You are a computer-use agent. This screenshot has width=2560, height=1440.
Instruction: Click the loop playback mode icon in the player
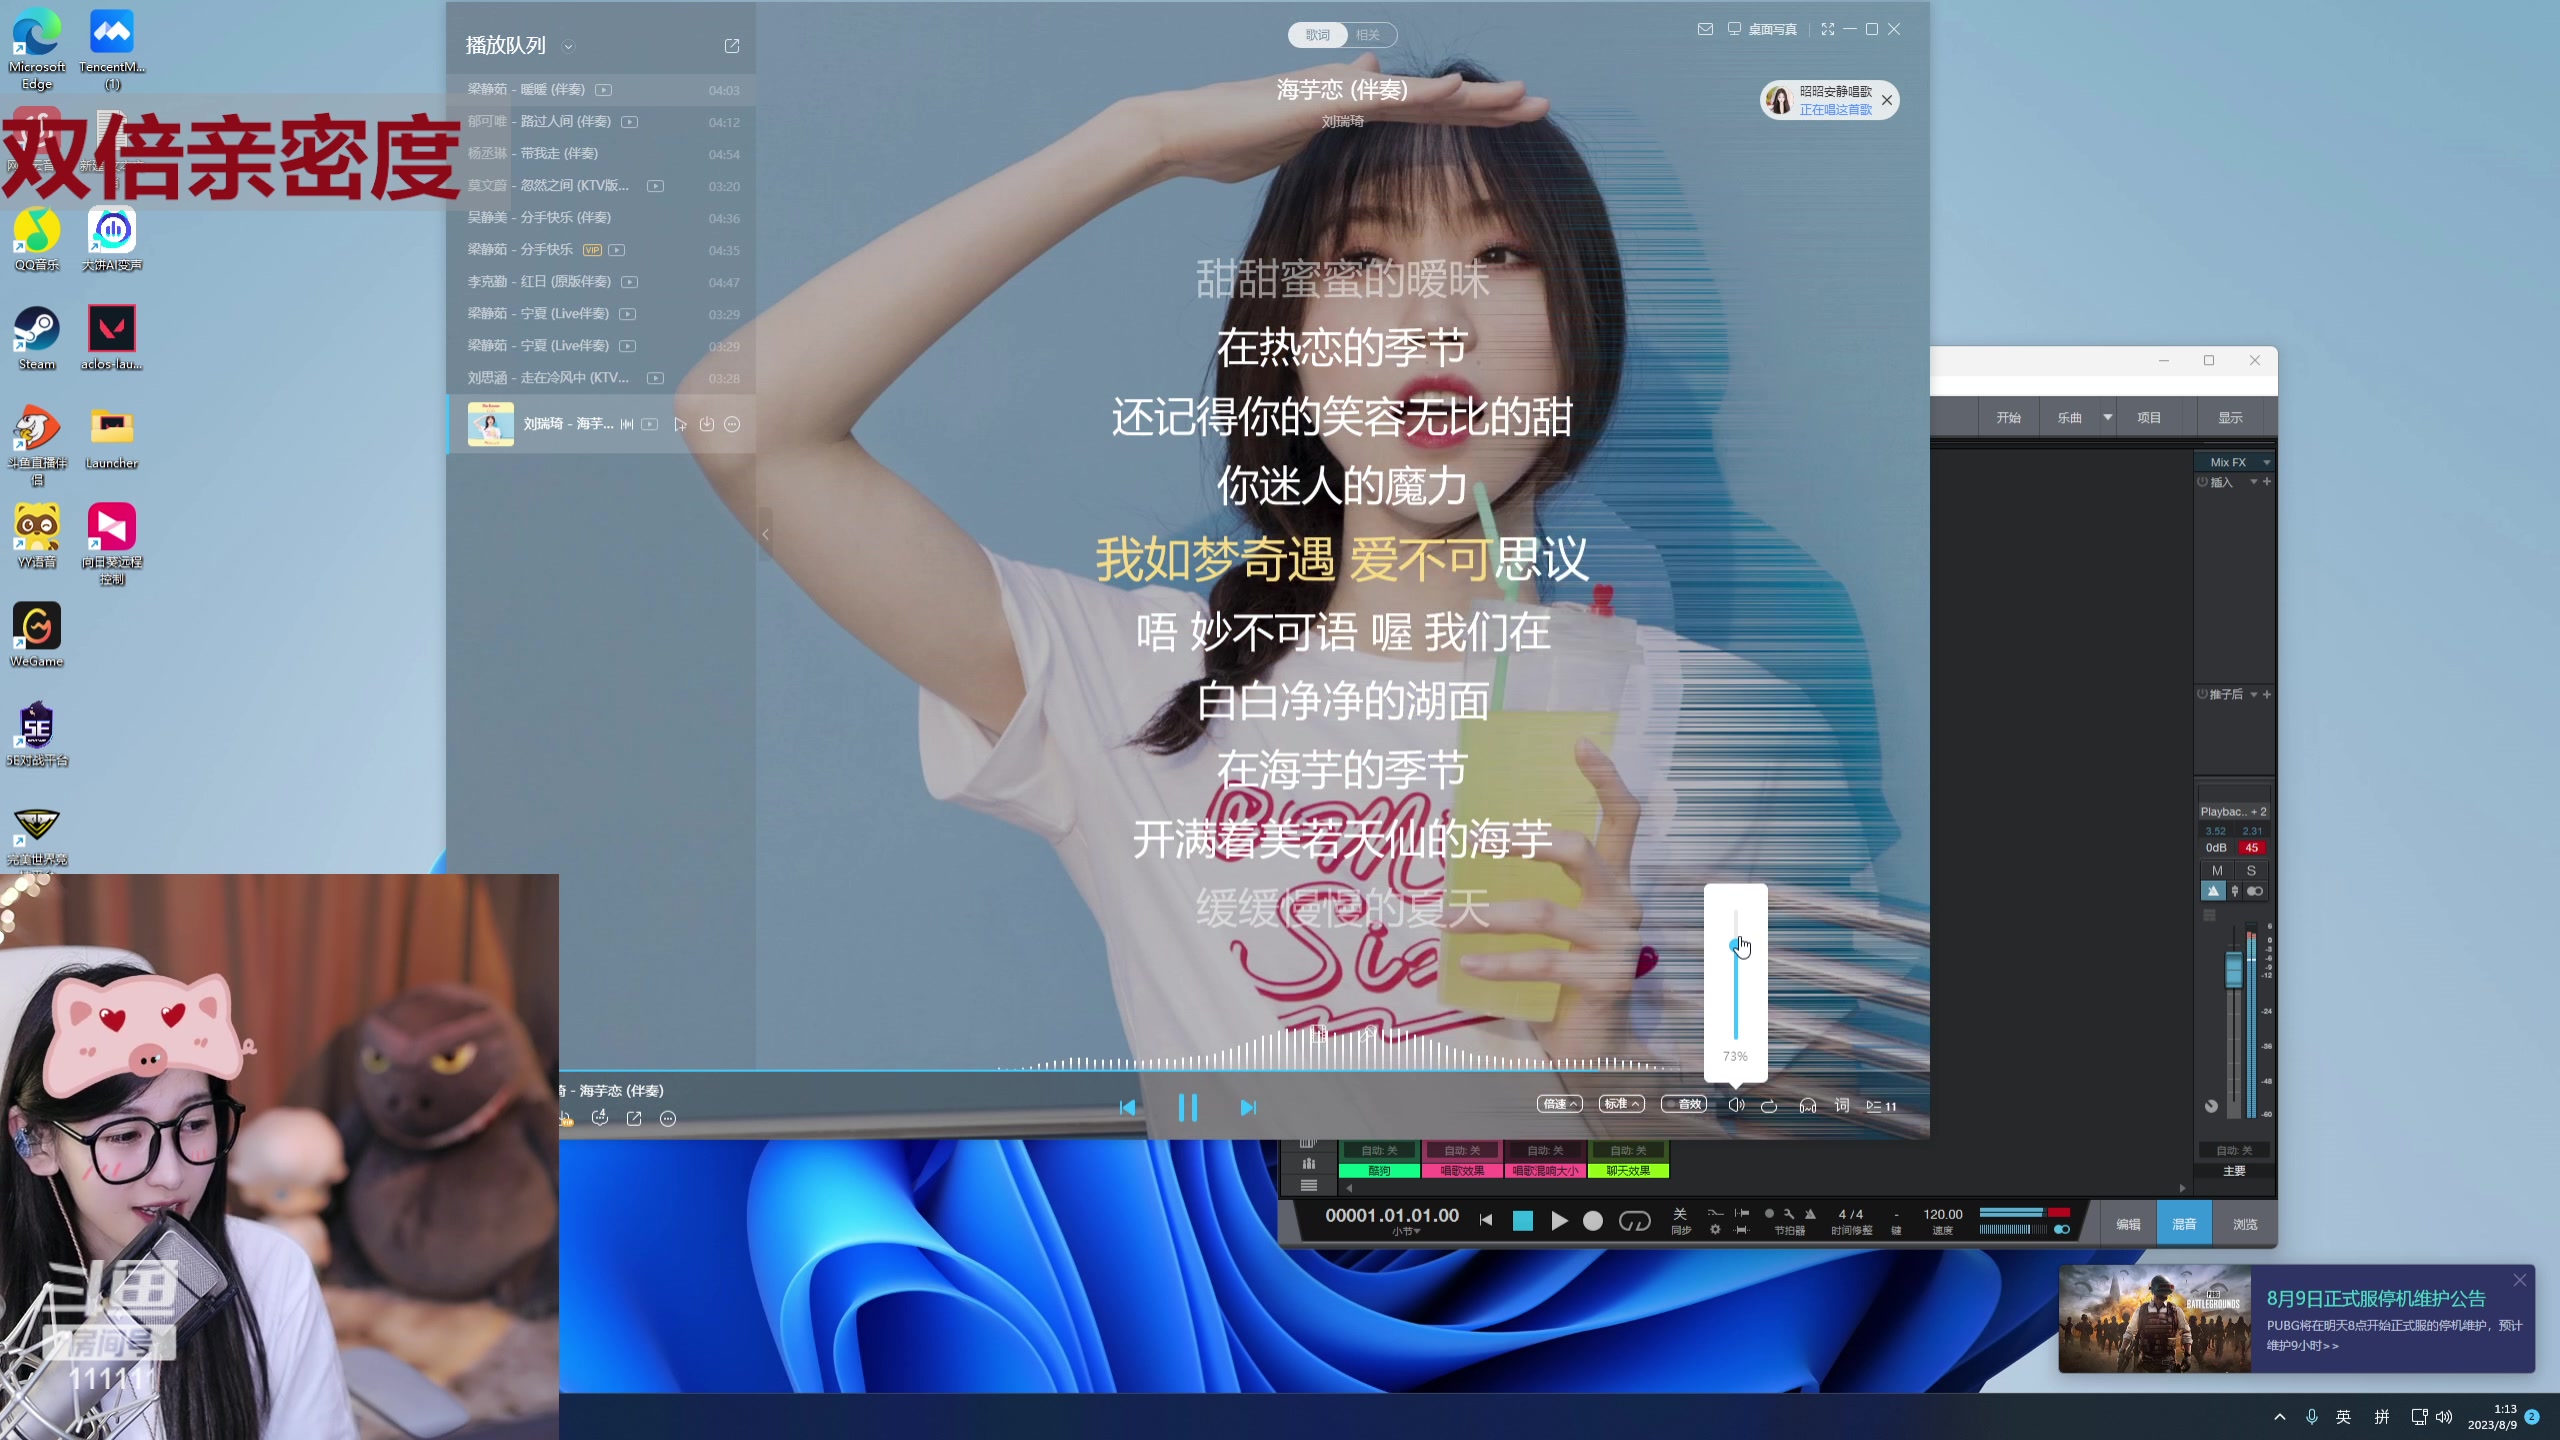(x=1768, y=1105)
